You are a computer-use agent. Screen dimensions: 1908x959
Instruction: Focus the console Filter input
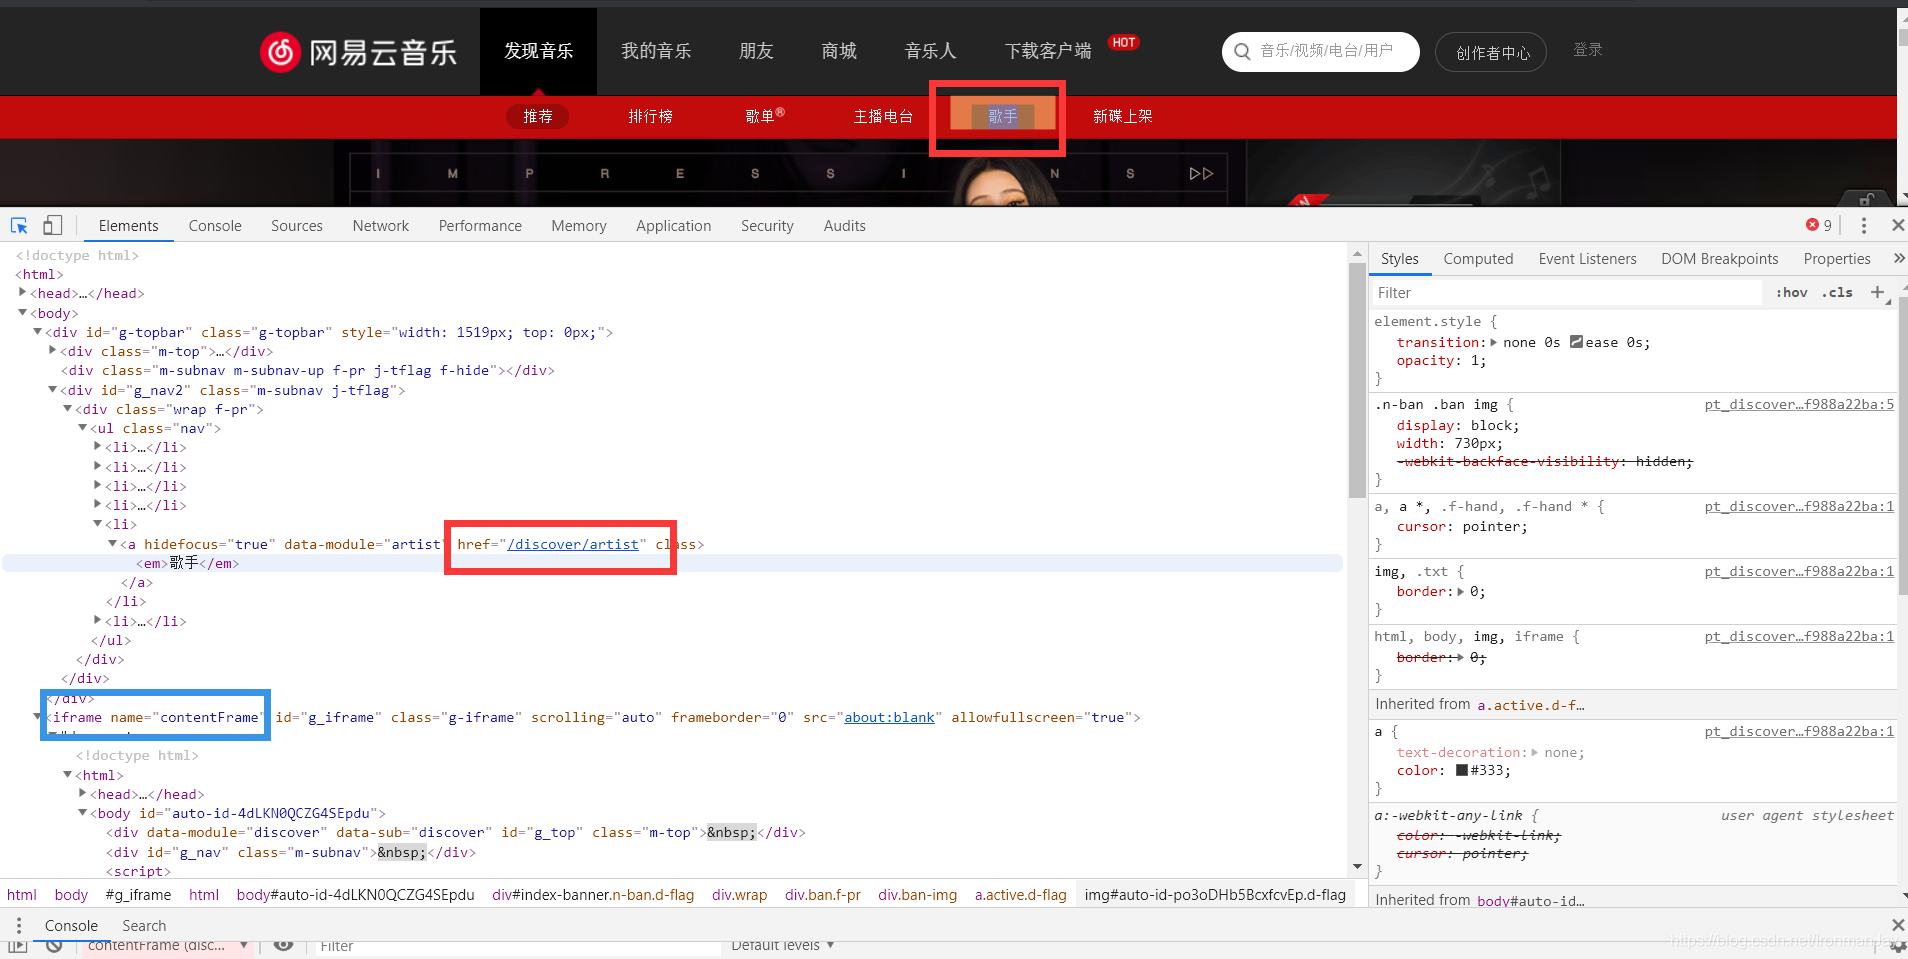(517, 946)
